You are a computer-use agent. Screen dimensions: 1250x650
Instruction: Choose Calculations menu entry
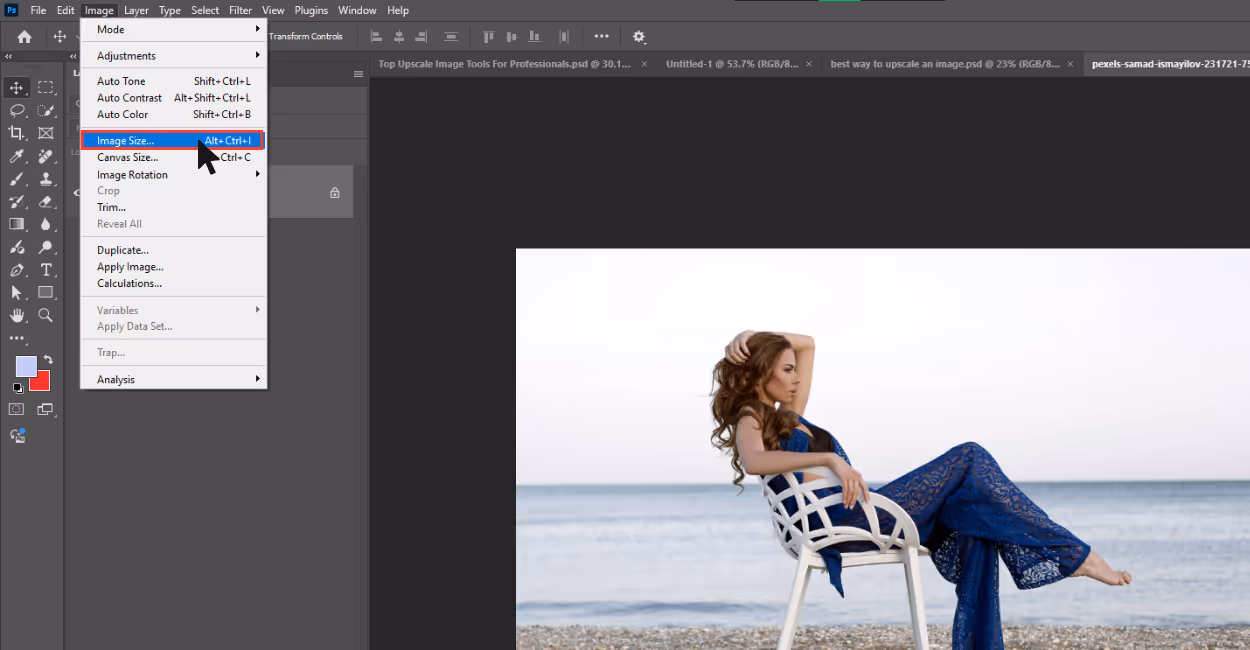(x=173, y=283)
